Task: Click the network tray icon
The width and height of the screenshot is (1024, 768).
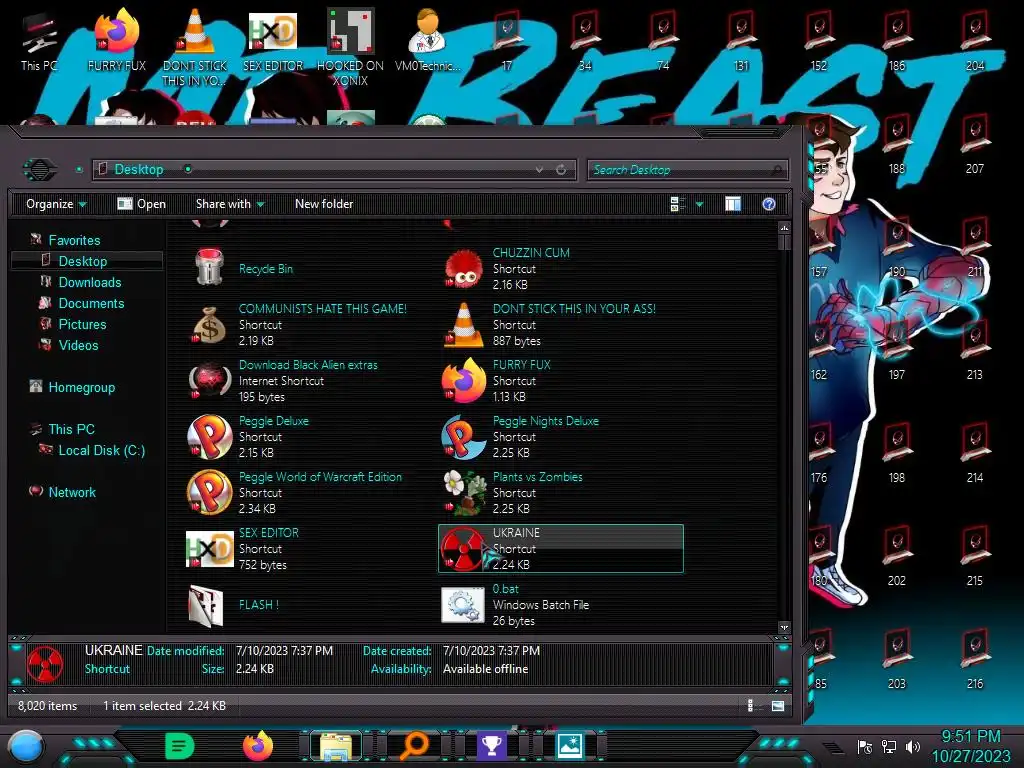Action: 889,746
